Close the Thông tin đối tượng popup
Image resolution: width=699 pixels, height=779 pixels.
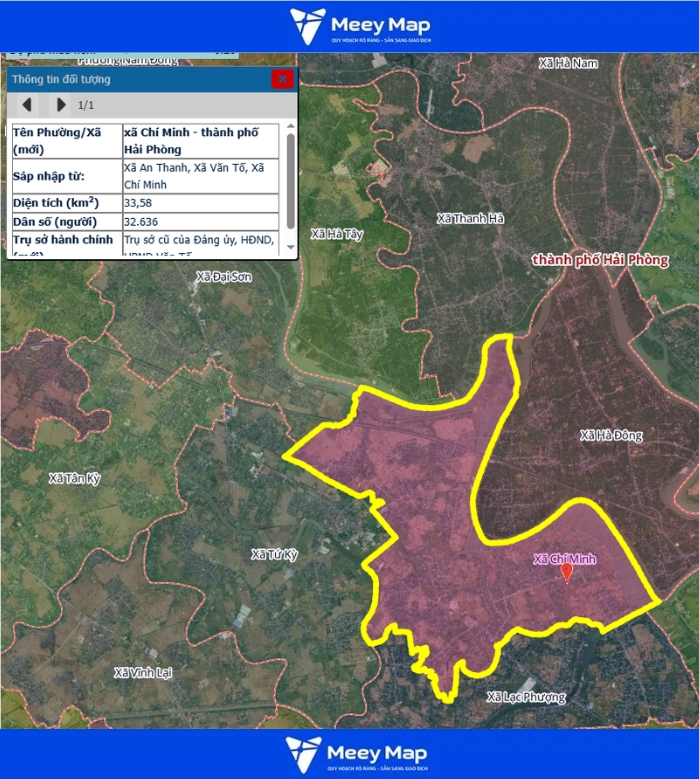click(x=283, y=79)
